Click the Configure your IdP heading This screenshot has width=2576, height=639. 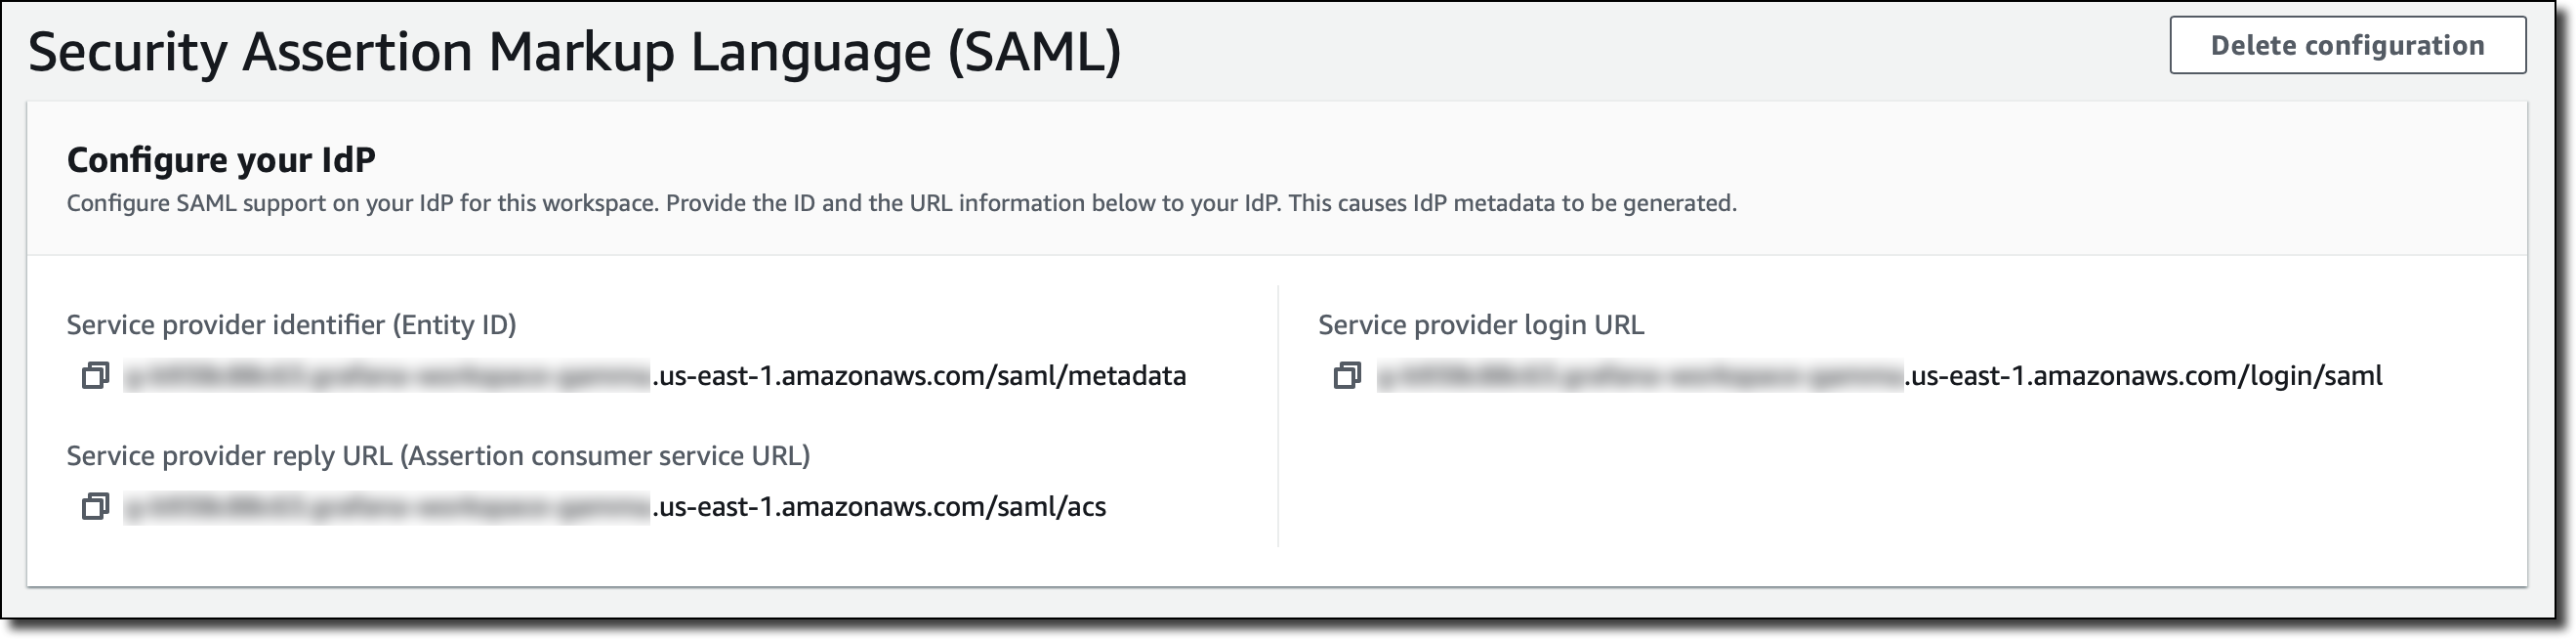[221, 160]
